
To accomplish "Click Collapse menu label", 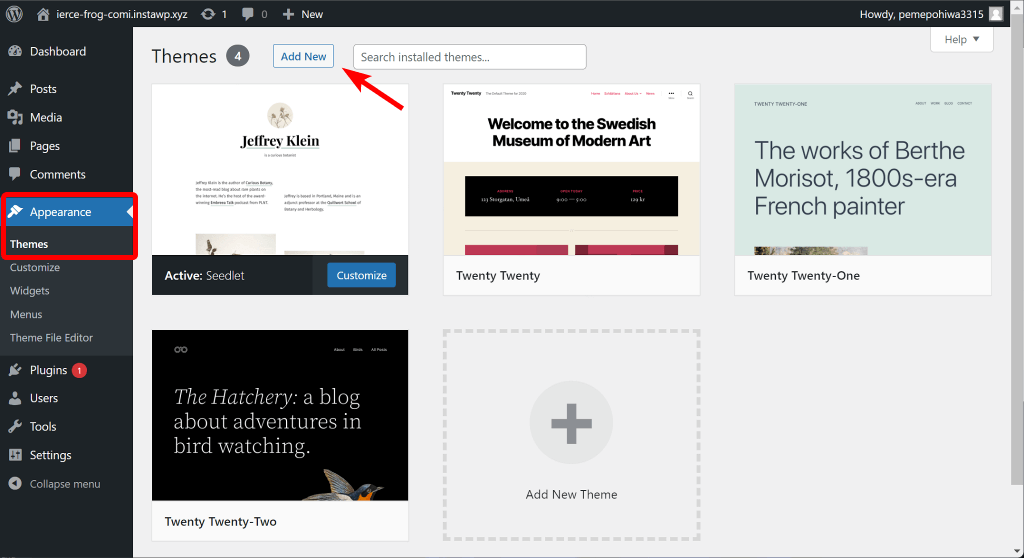I will (x=65, y=484).
